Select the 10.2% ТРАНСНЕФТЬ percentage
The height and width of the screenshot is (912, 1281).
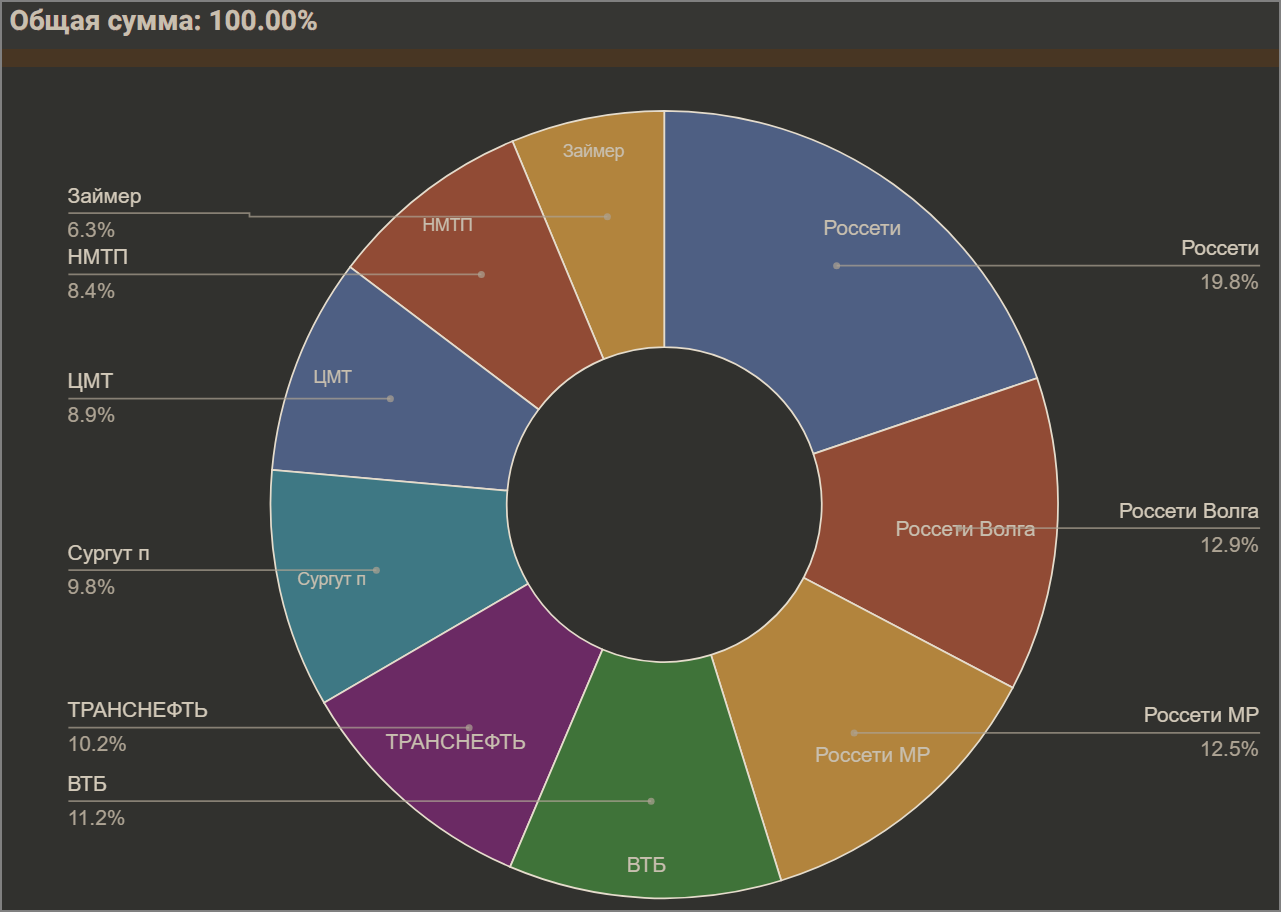[x=96, y=744]
